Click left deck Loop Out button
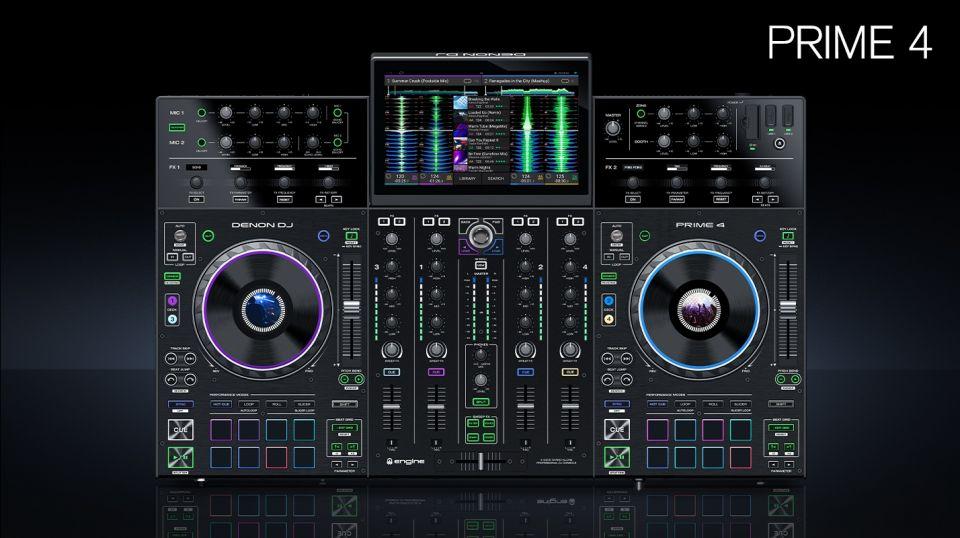This screenshot has width=960, height=538. click(x=188, y=257)
